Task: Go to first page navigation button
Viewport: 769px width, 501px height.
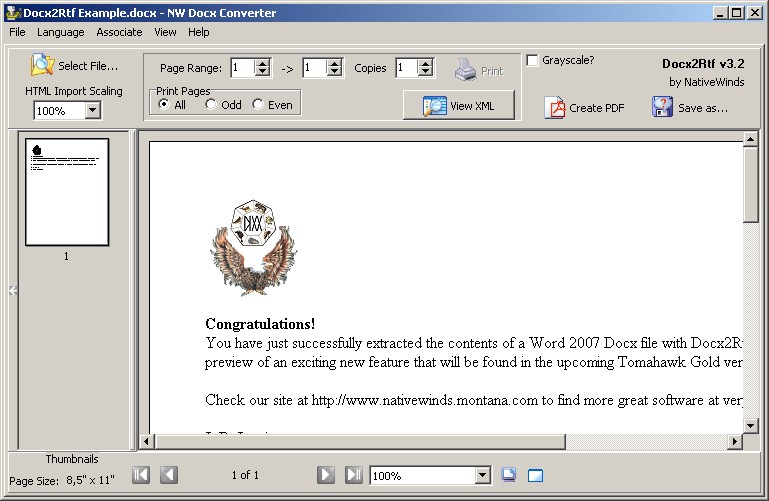Action: 141,475
